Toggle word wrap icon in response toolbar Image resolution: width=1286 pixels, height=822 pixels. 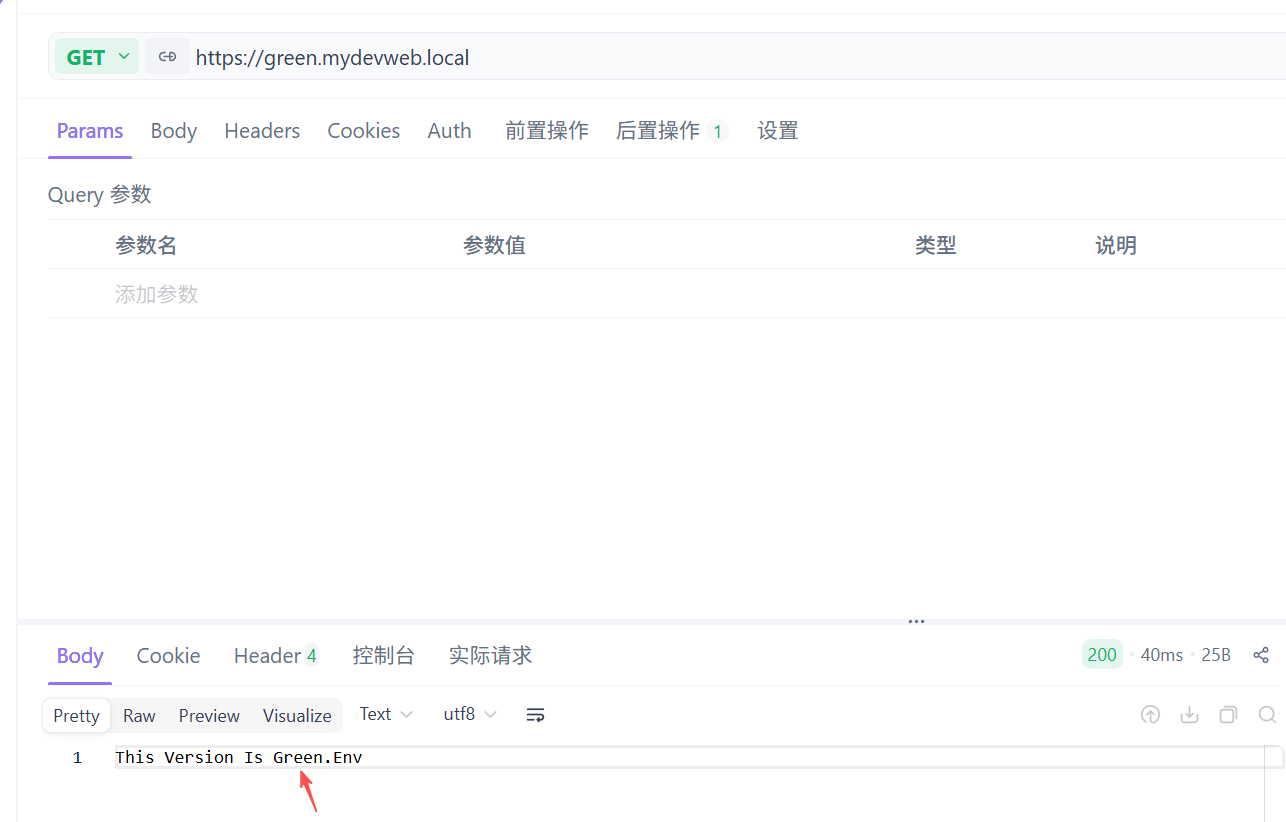click(x=535, y=715)
